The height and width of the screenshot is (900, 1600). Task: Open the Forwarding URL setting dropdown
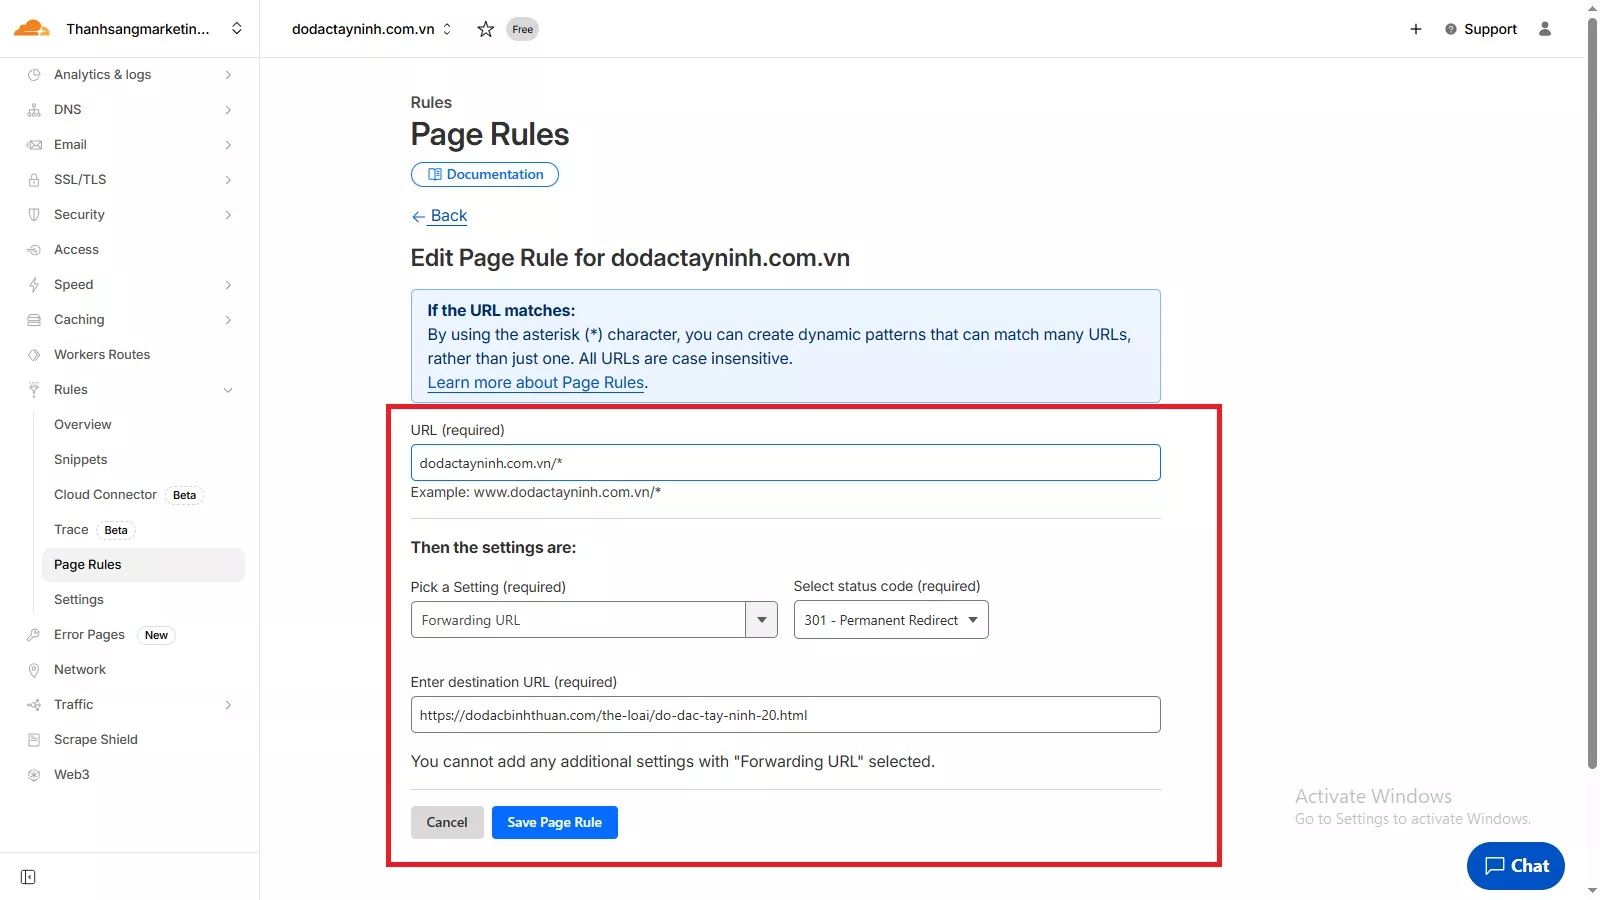[761, 620]
